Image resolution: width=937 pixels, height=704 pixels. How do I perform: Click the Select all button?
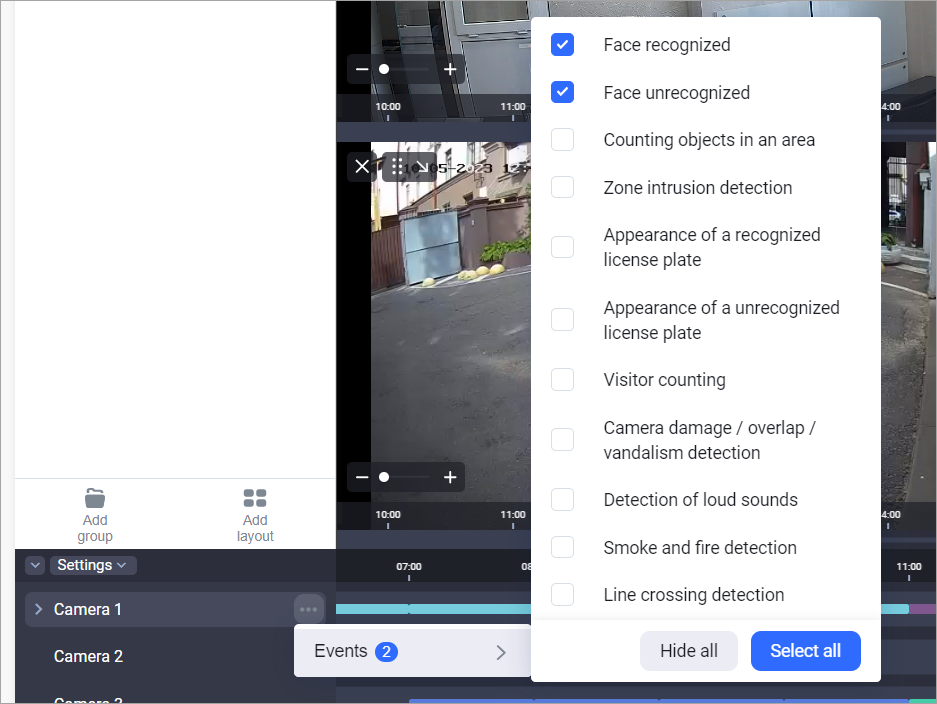coord(805,651)
